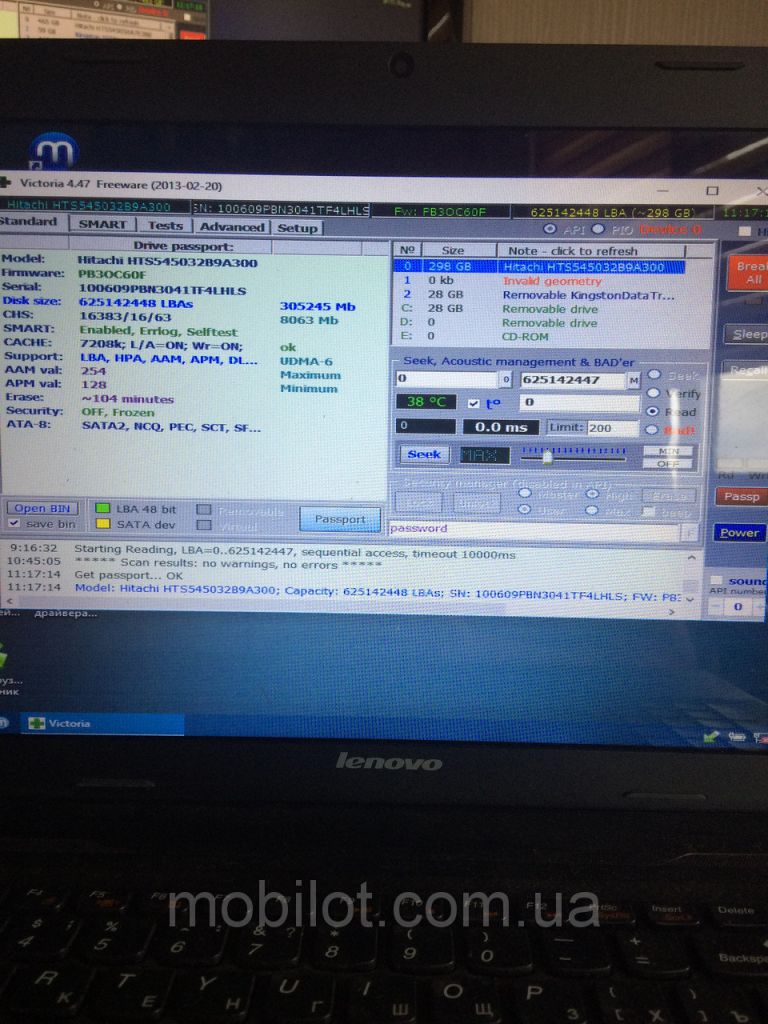Click the Limit field showing 200

[611, 428]
